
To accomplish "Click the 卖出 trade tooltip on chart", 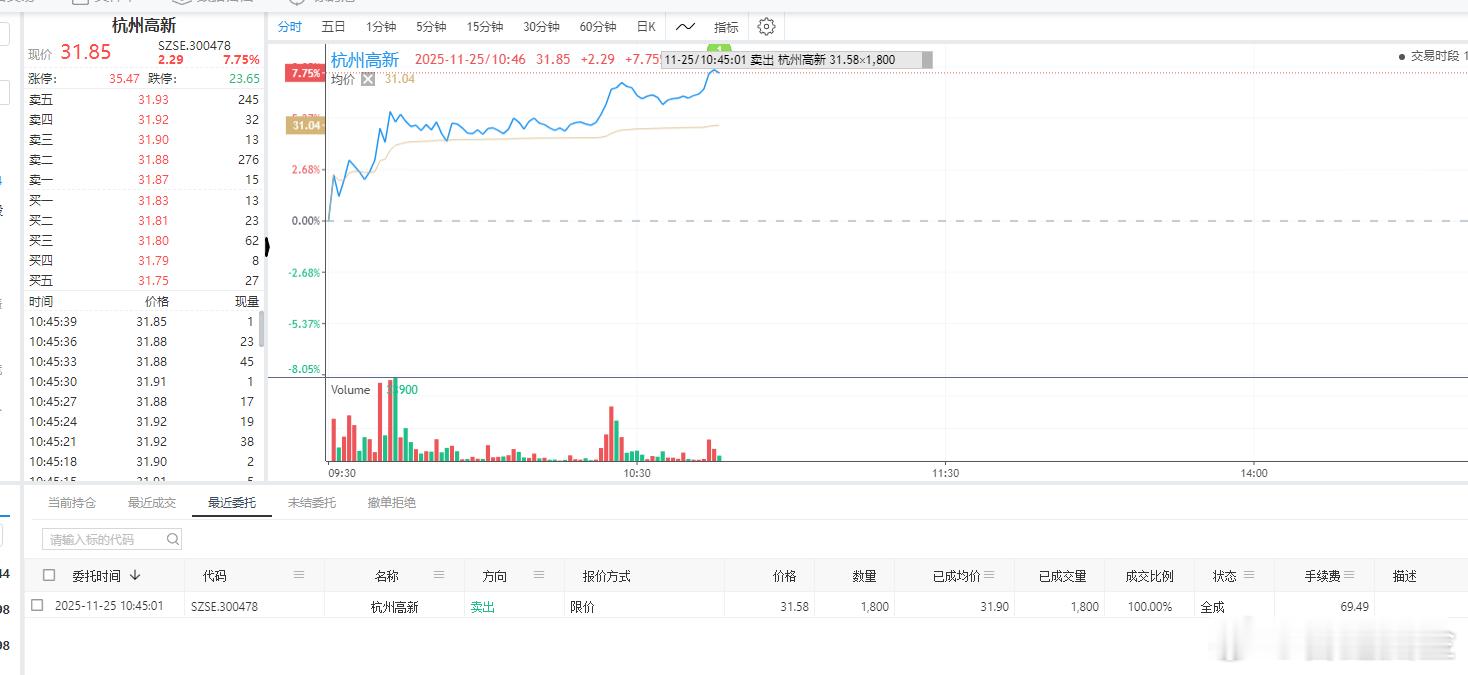I will click(x=797, y=60).
